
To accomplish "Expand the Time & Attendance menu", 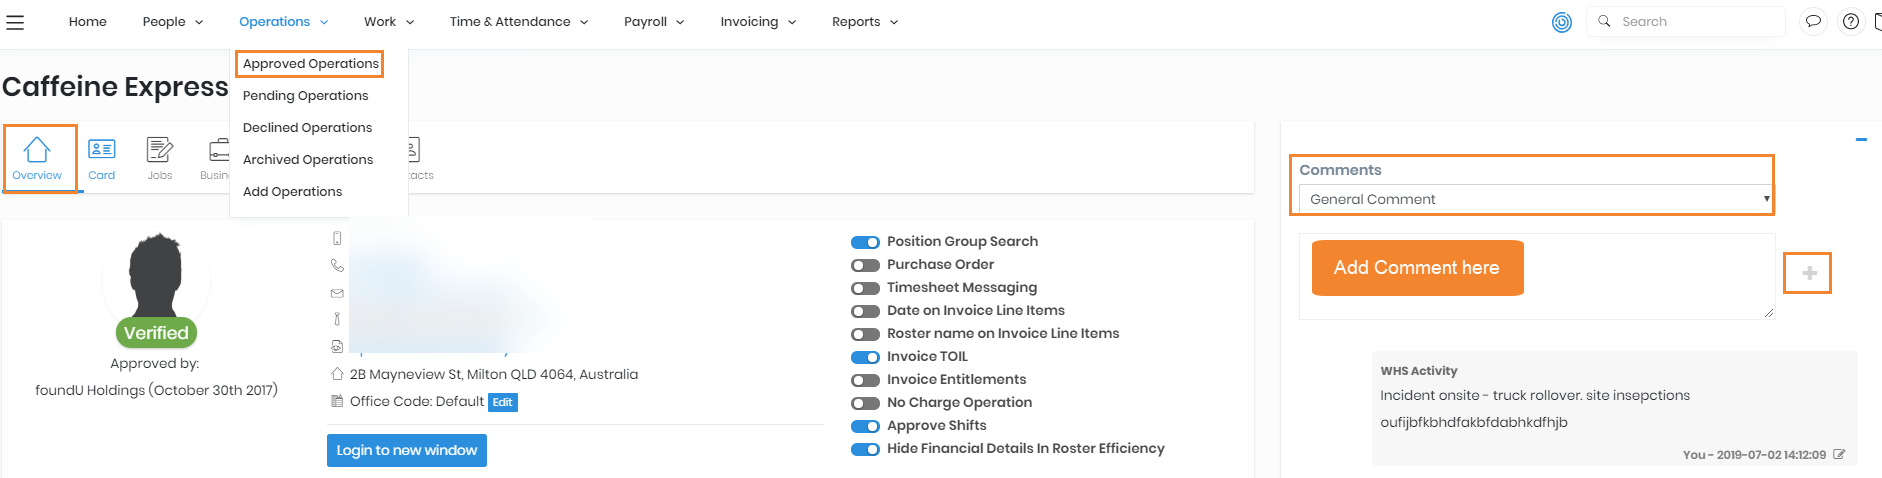I will coord(518,22).
